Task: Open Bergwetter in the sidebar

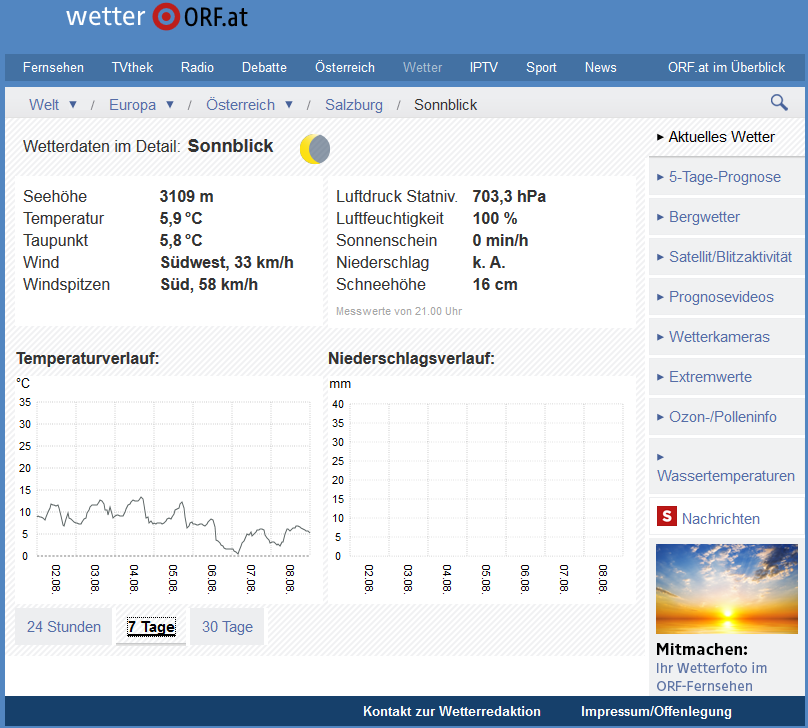Action: pos(704,217)
